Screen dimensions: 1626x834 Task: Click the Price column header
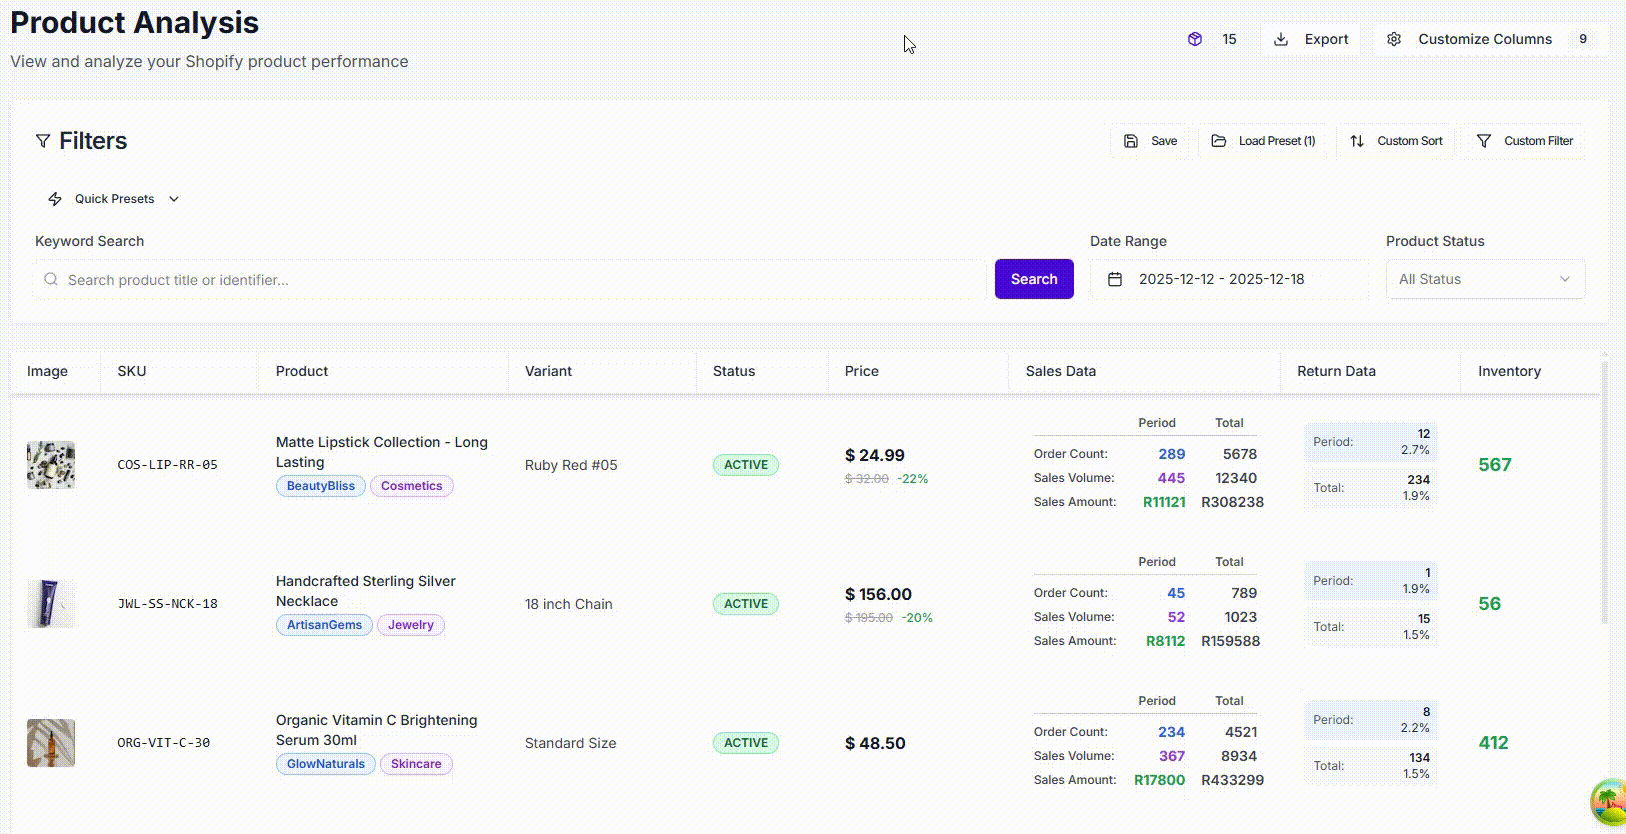coord(862,371)
